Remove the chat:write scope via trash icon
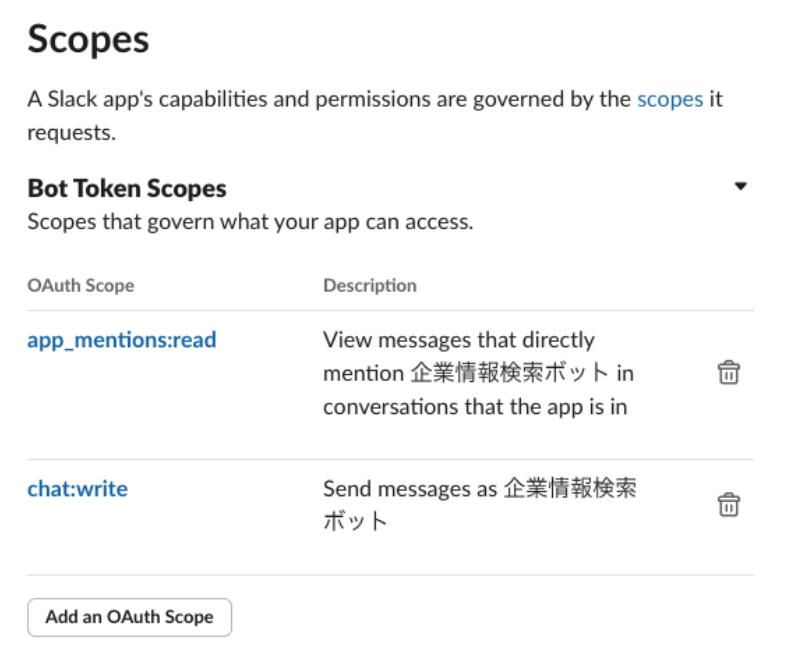Image resolution: width=792 pixels, height=661 pixels. click(729, 505)
